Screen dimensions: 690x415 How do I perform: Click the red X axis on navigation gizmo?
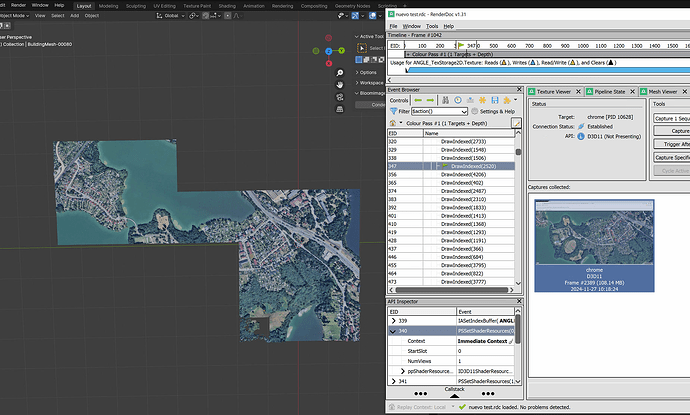pos(329,63)
